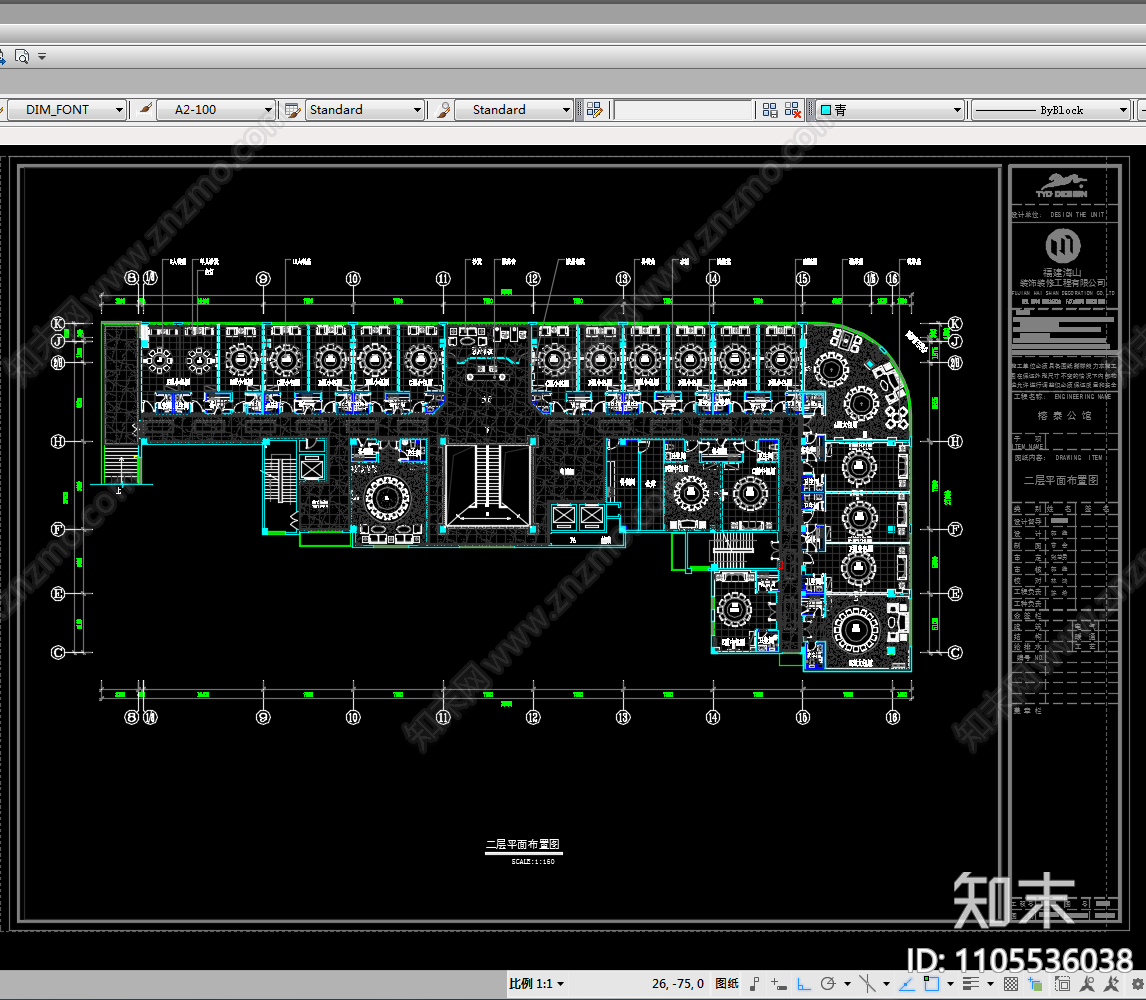This screenshot has height=1000, width=1146.
Task: Toggle object snap square icon
Action: [x=931, y=984]
